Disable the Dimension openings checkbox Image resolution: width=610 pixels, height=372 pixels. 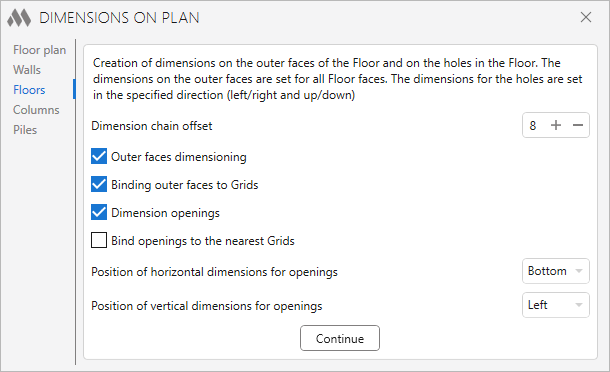pyautogui.click(x=99, y=212)
